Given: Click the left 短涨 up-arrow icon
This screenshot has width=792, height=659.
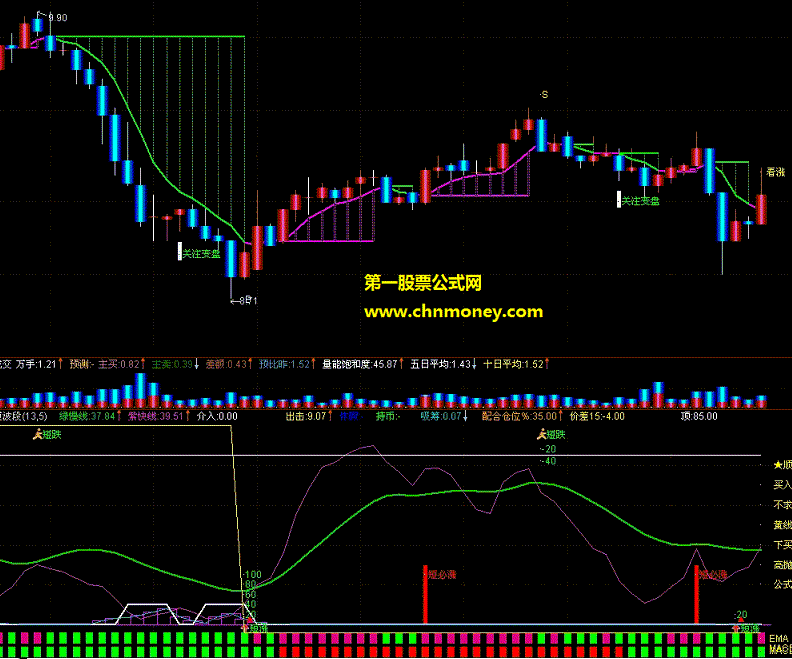Looking at the screenshot, I should [x=246, y=629].
